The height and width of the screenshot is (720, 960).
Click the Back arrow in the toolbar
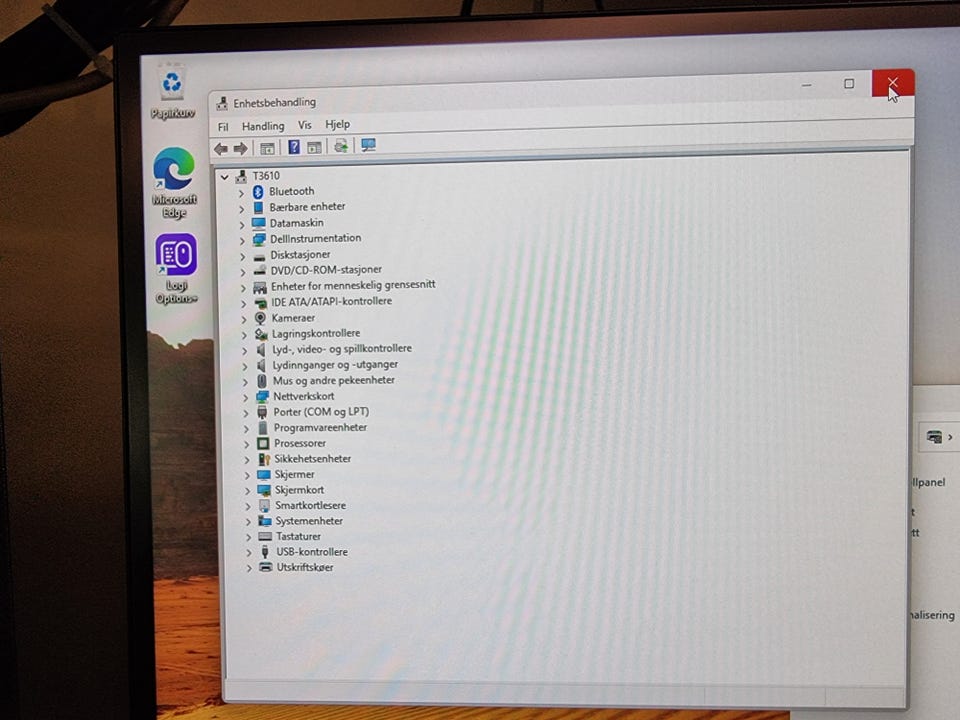(221, 149)
